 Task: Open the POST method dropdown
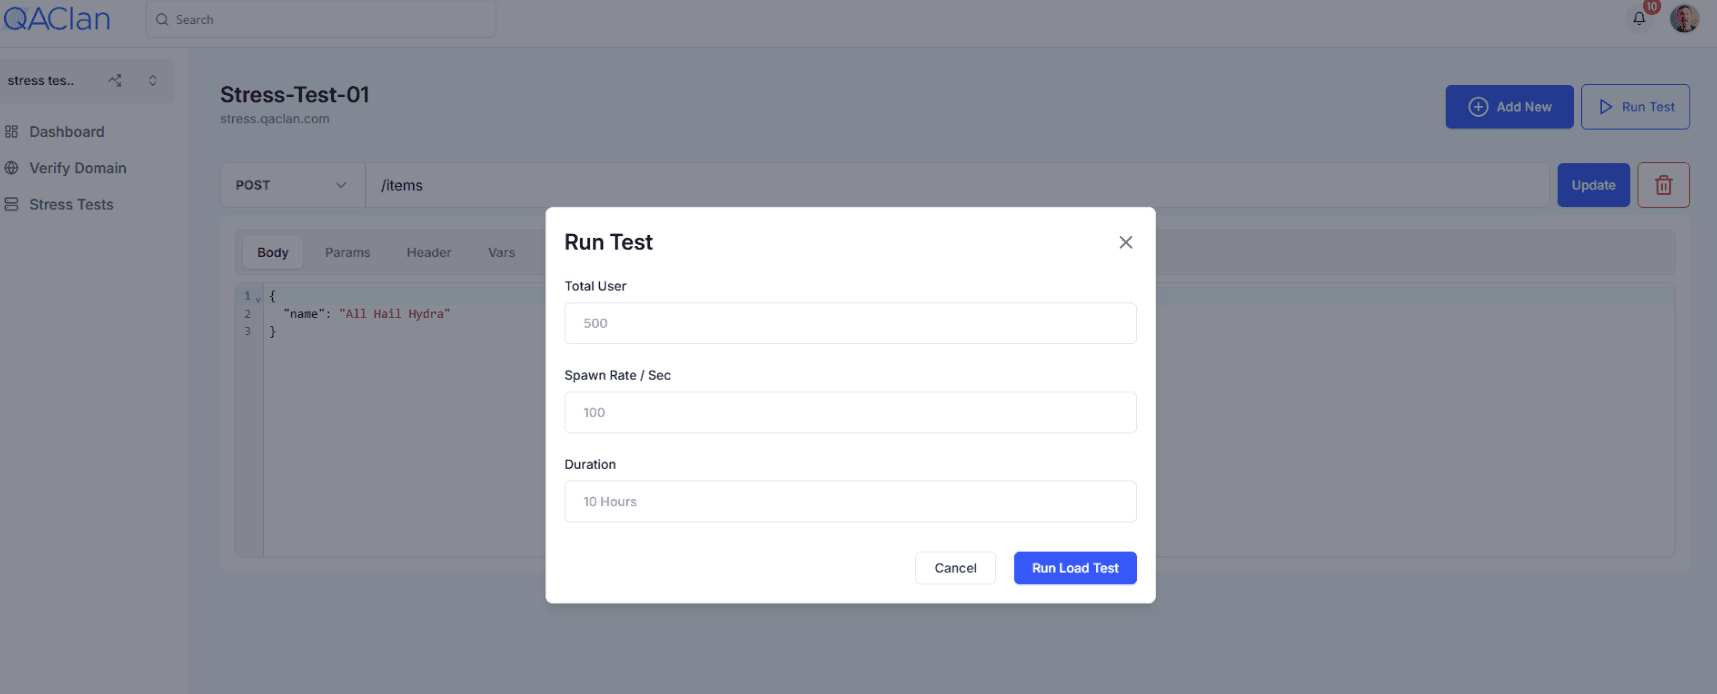point(292,185)
